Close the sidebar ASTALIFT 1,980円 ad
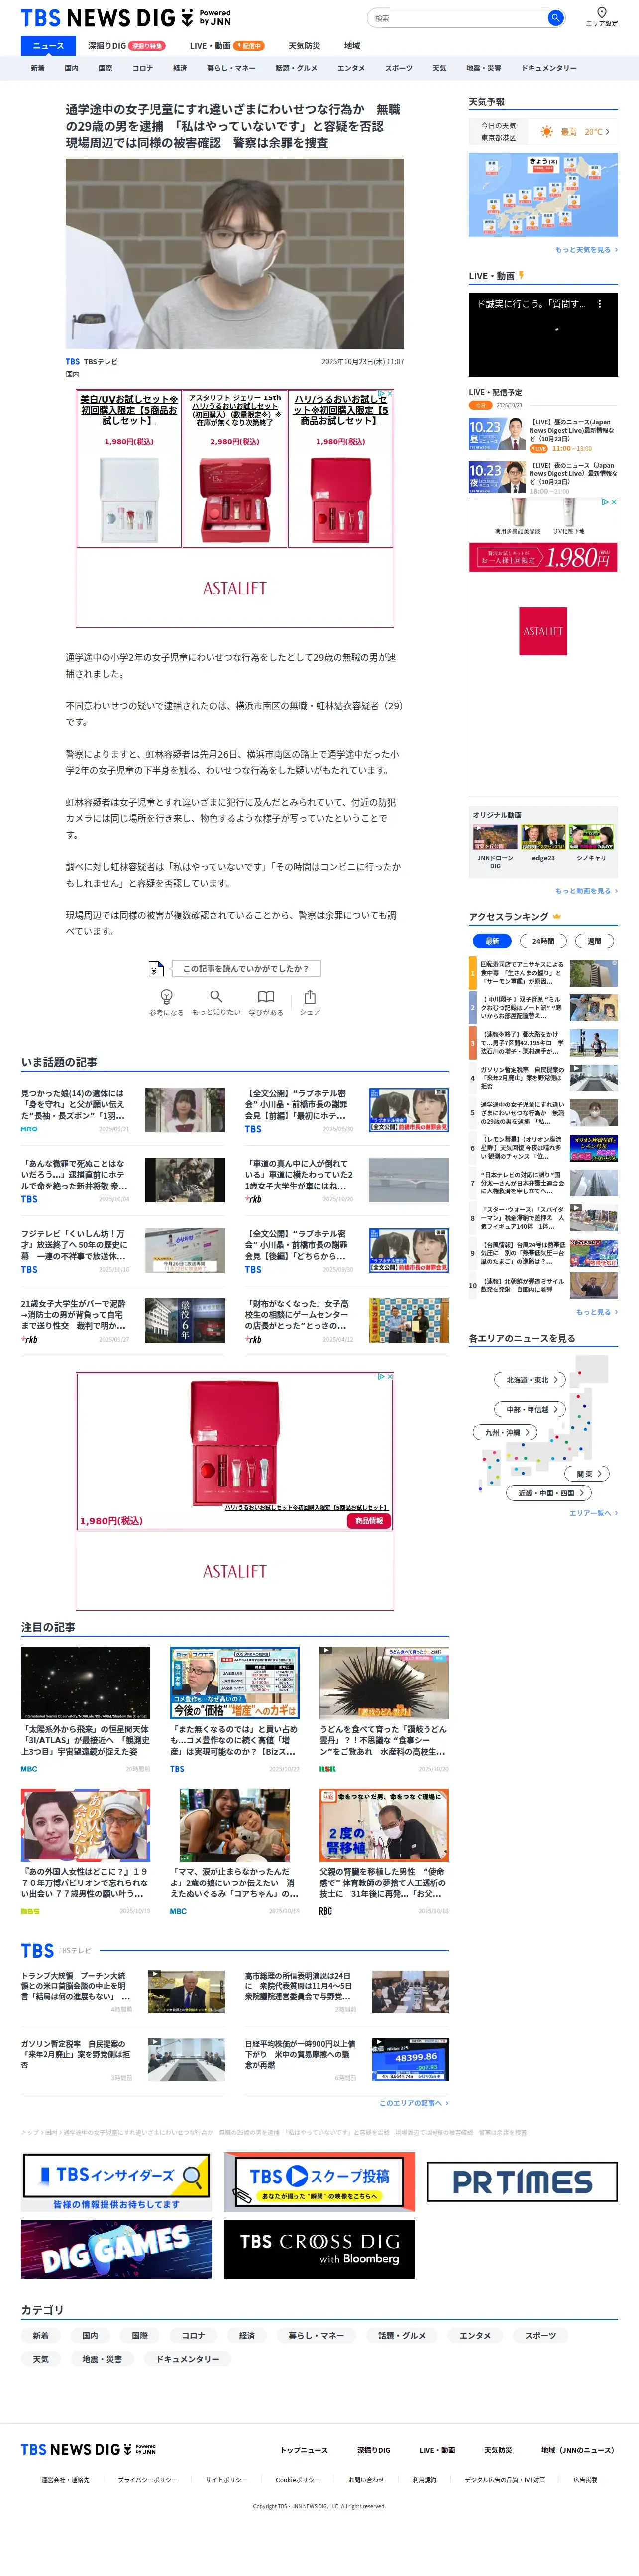This screenshot has width=639, height=2576. pos(613,502)
